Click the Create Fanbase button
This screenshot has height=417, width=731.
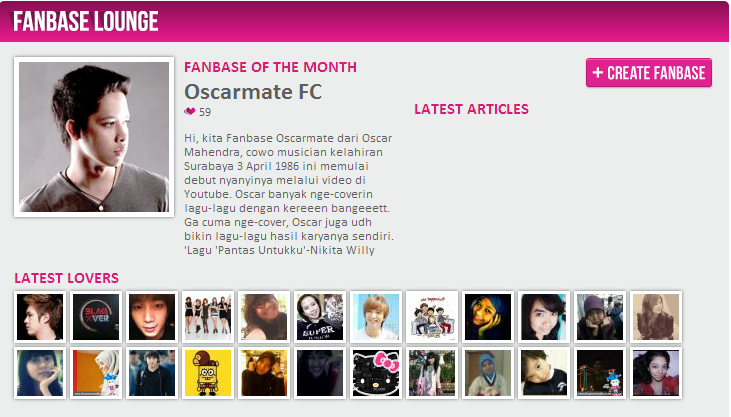[x=648, y=73]
